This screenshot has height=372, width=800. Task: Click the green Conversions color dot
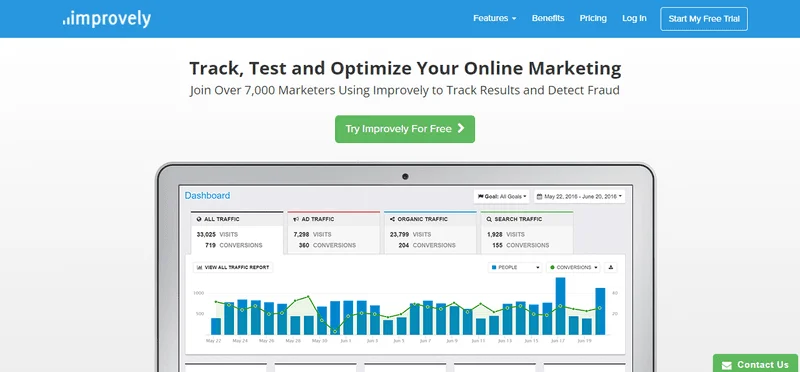[x=552, y=267]
